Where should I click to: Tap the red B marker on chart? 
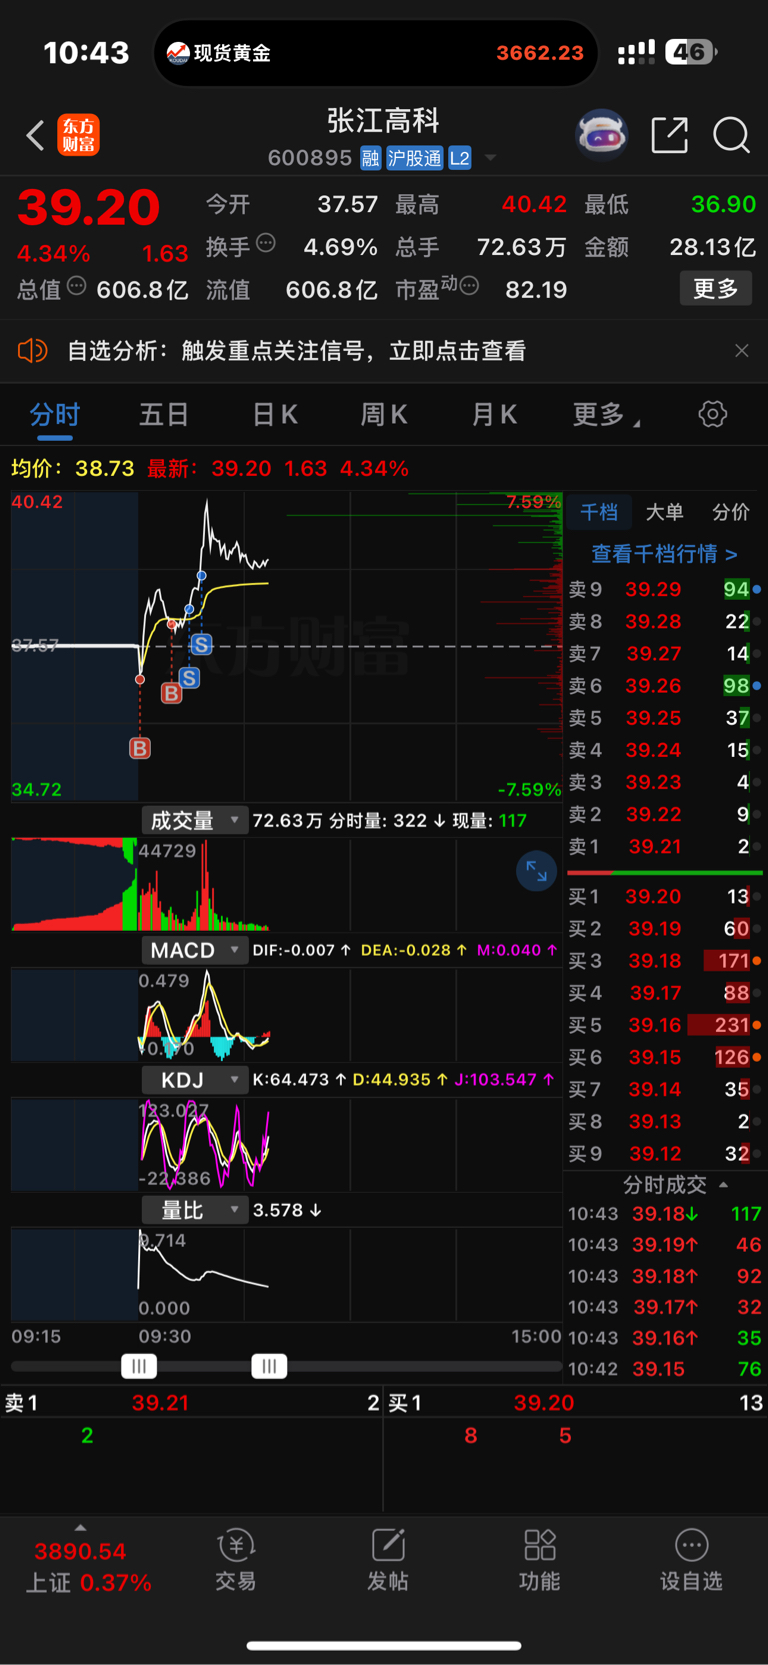[172, 693]
